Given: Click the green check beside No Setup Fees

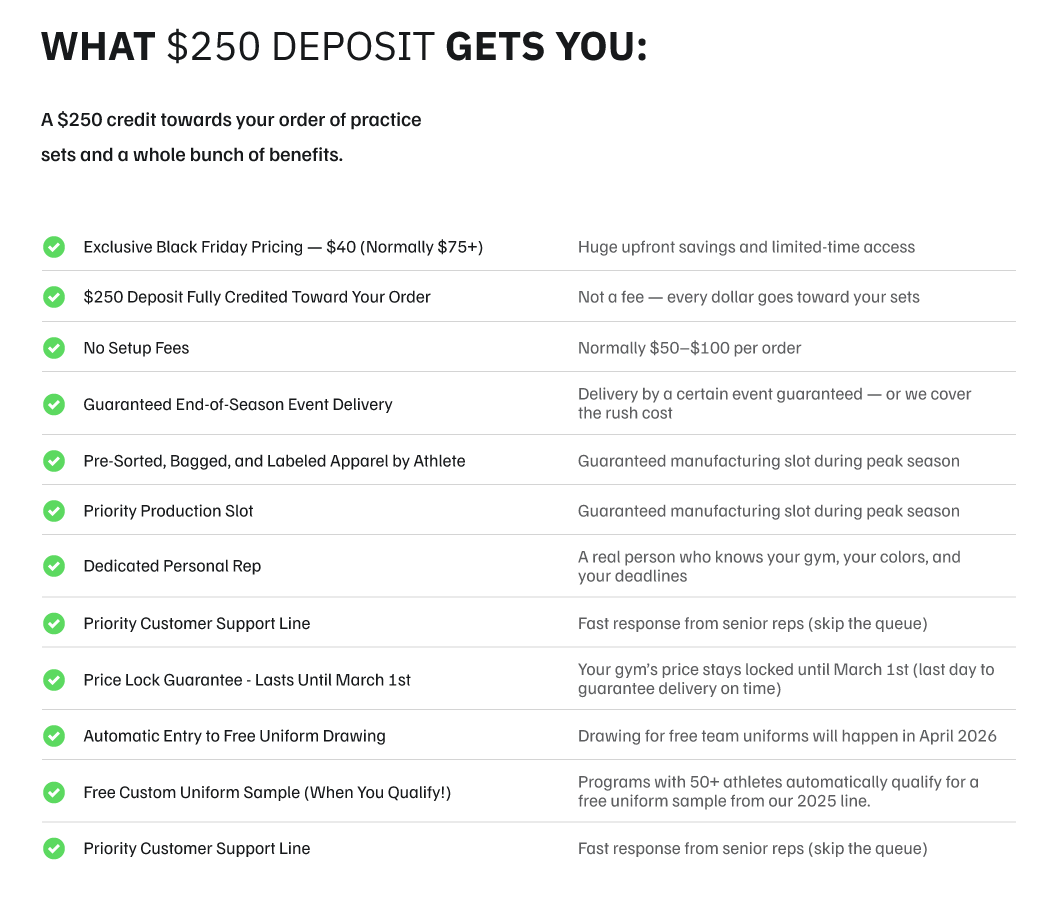Looking at the screenshot, I should (x=54, y=348).
